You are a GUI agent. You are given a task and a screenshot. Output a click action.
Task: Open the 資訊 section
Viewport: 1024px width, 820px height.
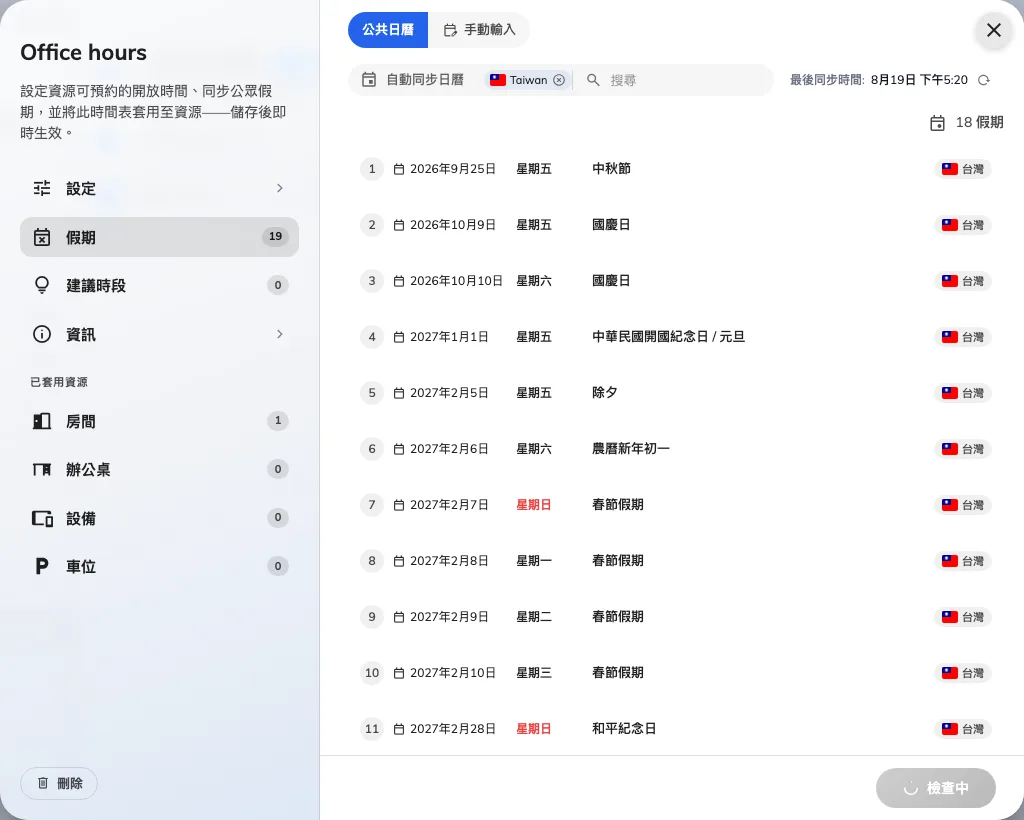coord(159,334)
